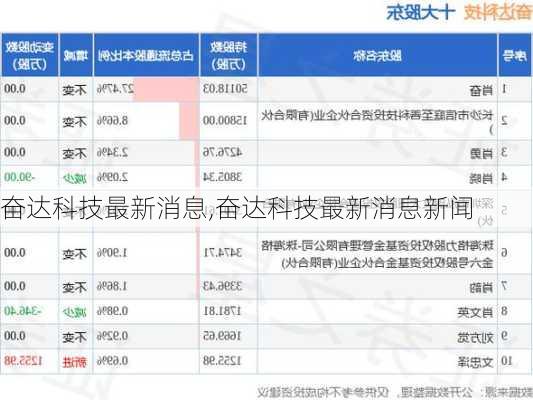This screenshot has width=533, height=400.
Task: Click the 占总流通股本比例 column header
Action: tap(146, 55)
